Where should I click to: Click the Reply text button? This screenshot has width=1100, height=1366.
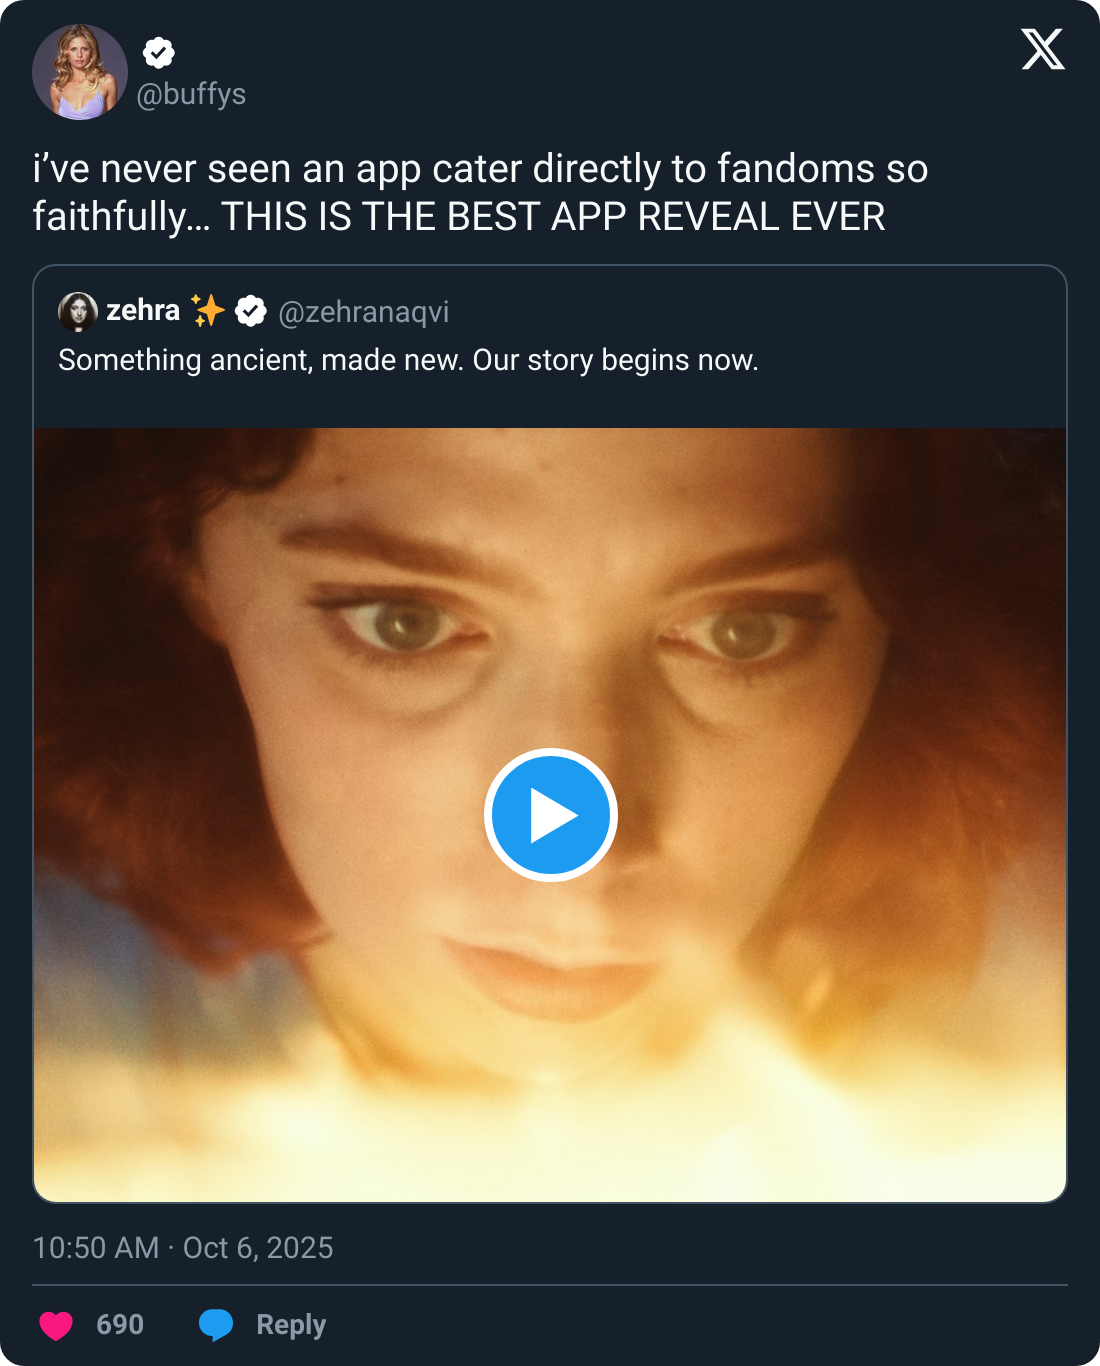click(291, 1325)
